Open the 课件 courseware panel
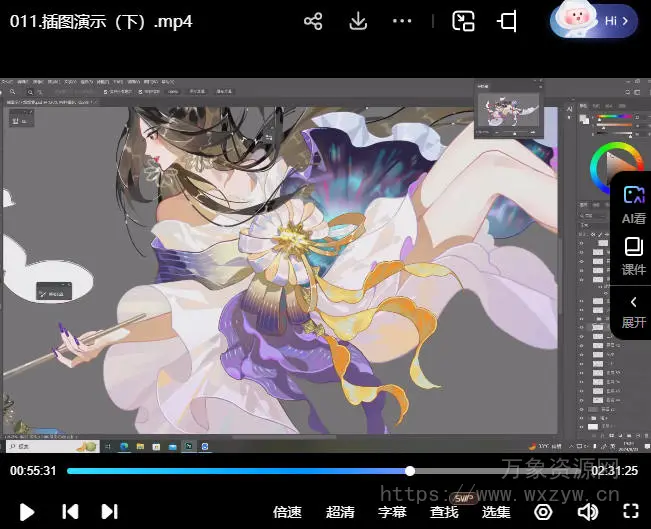This screenshot has width=651, height=529. pos(633,256)
